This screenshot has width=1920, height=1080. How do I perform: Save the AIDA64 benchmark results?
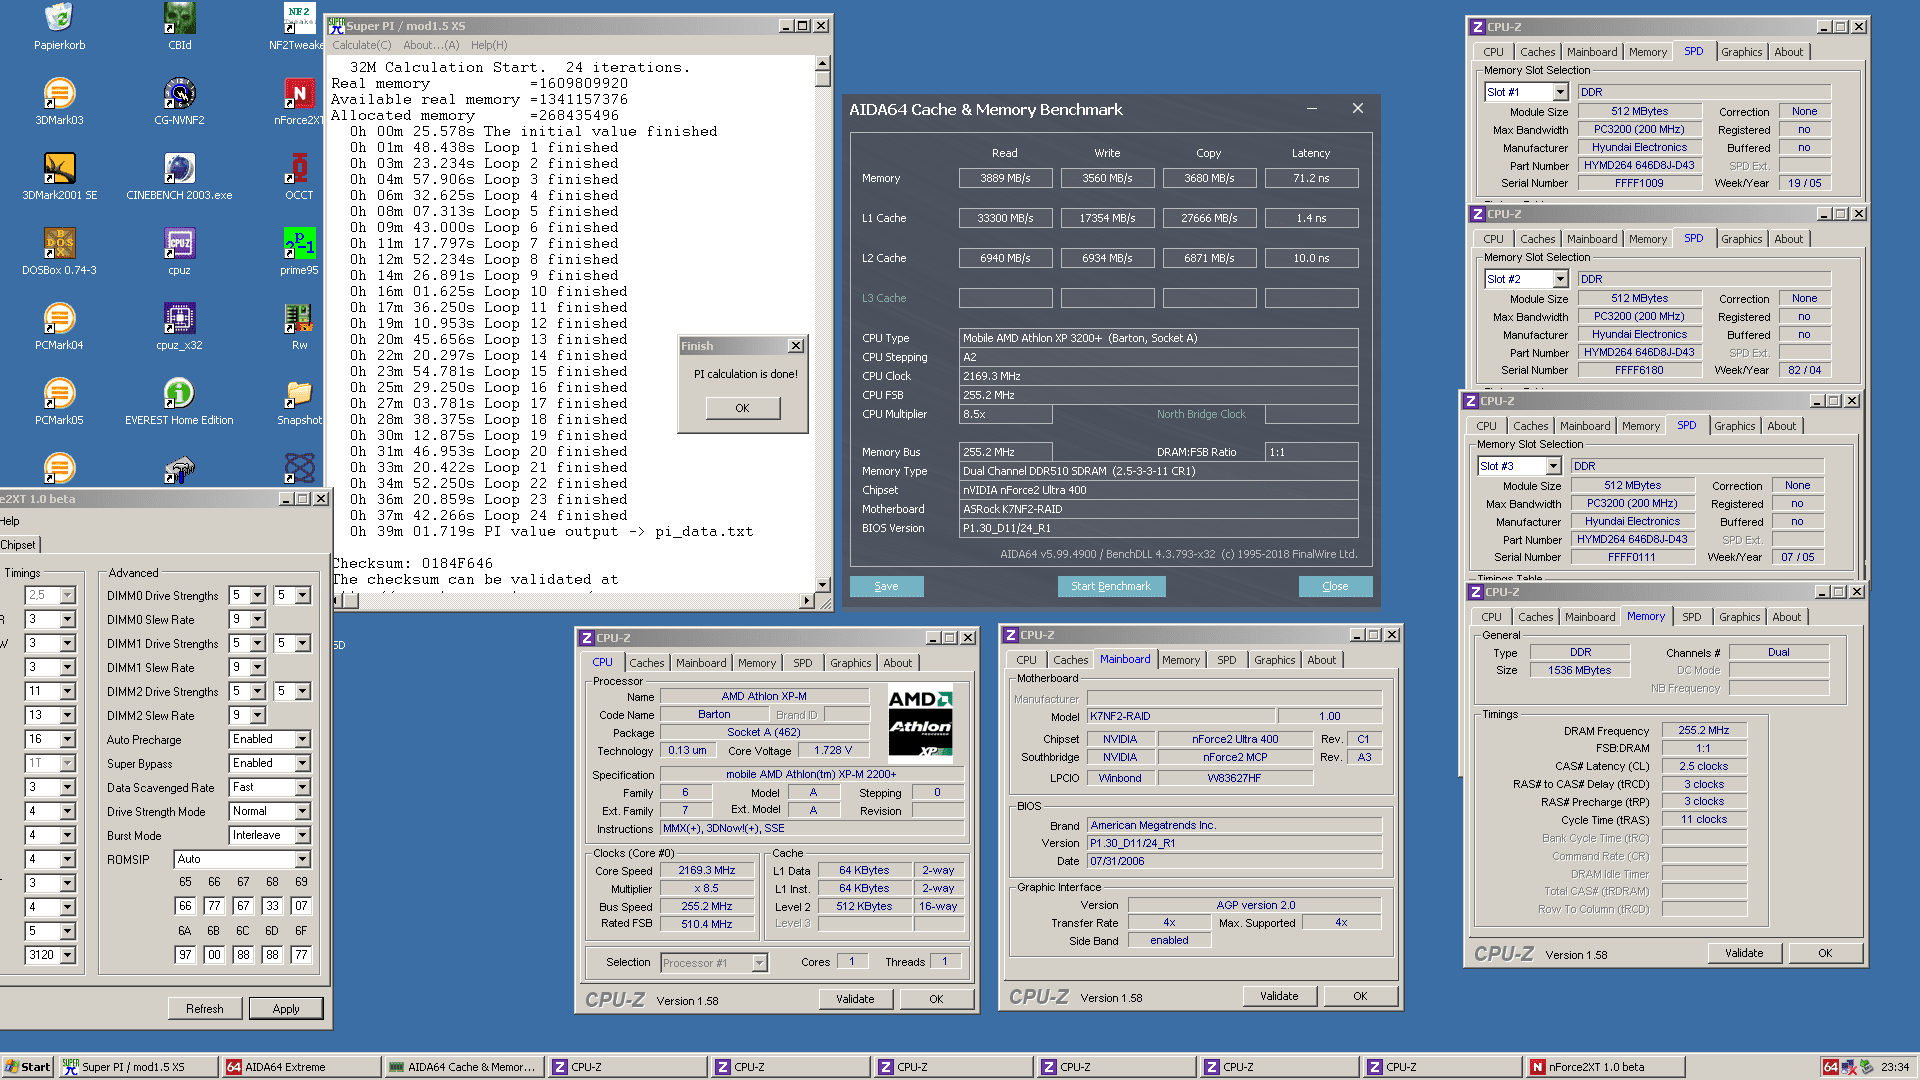[886, 586]
